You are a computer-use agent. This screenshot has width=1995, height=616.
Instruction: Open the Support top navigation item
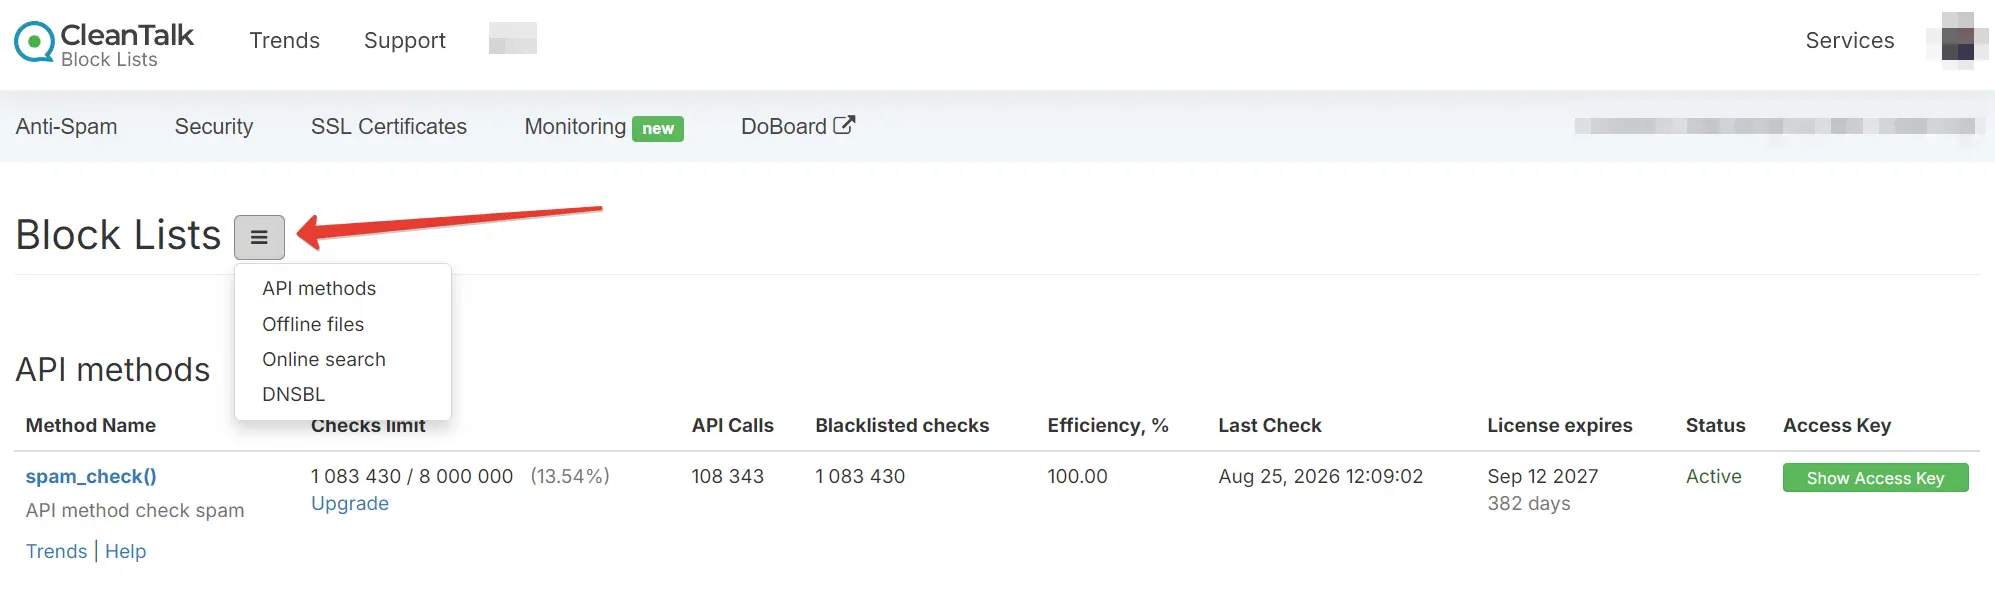[x=404, y=40]
